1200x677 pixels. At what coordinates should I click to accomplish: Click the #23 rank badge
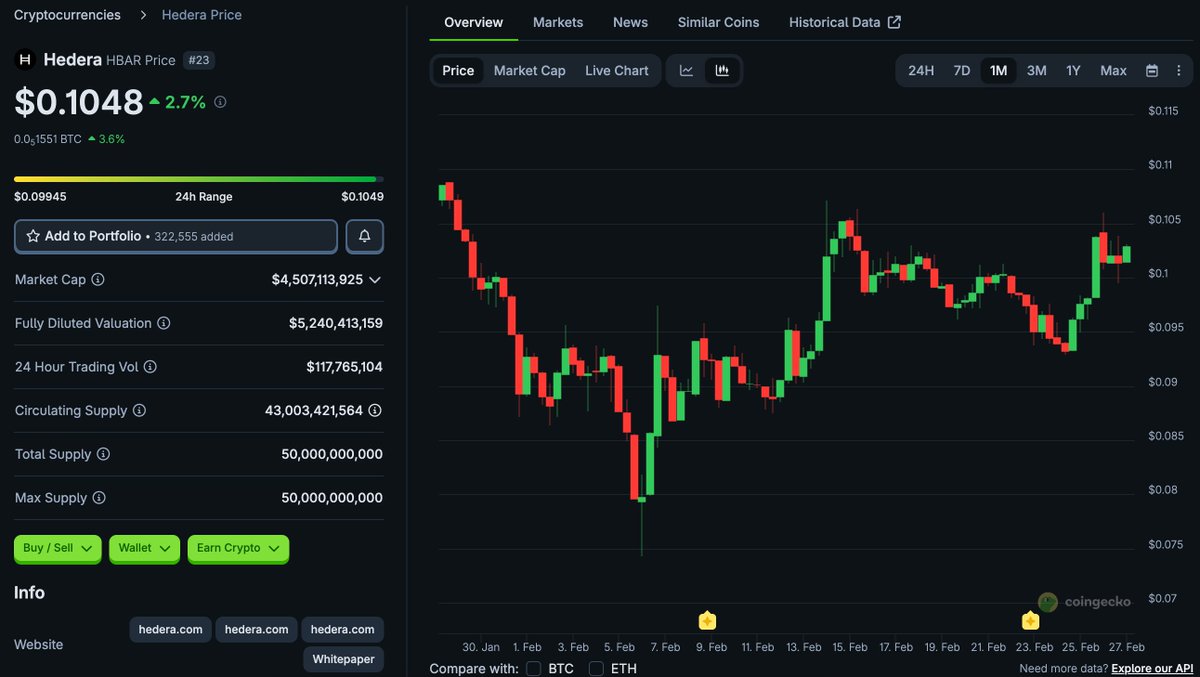[x=198, y=60]
